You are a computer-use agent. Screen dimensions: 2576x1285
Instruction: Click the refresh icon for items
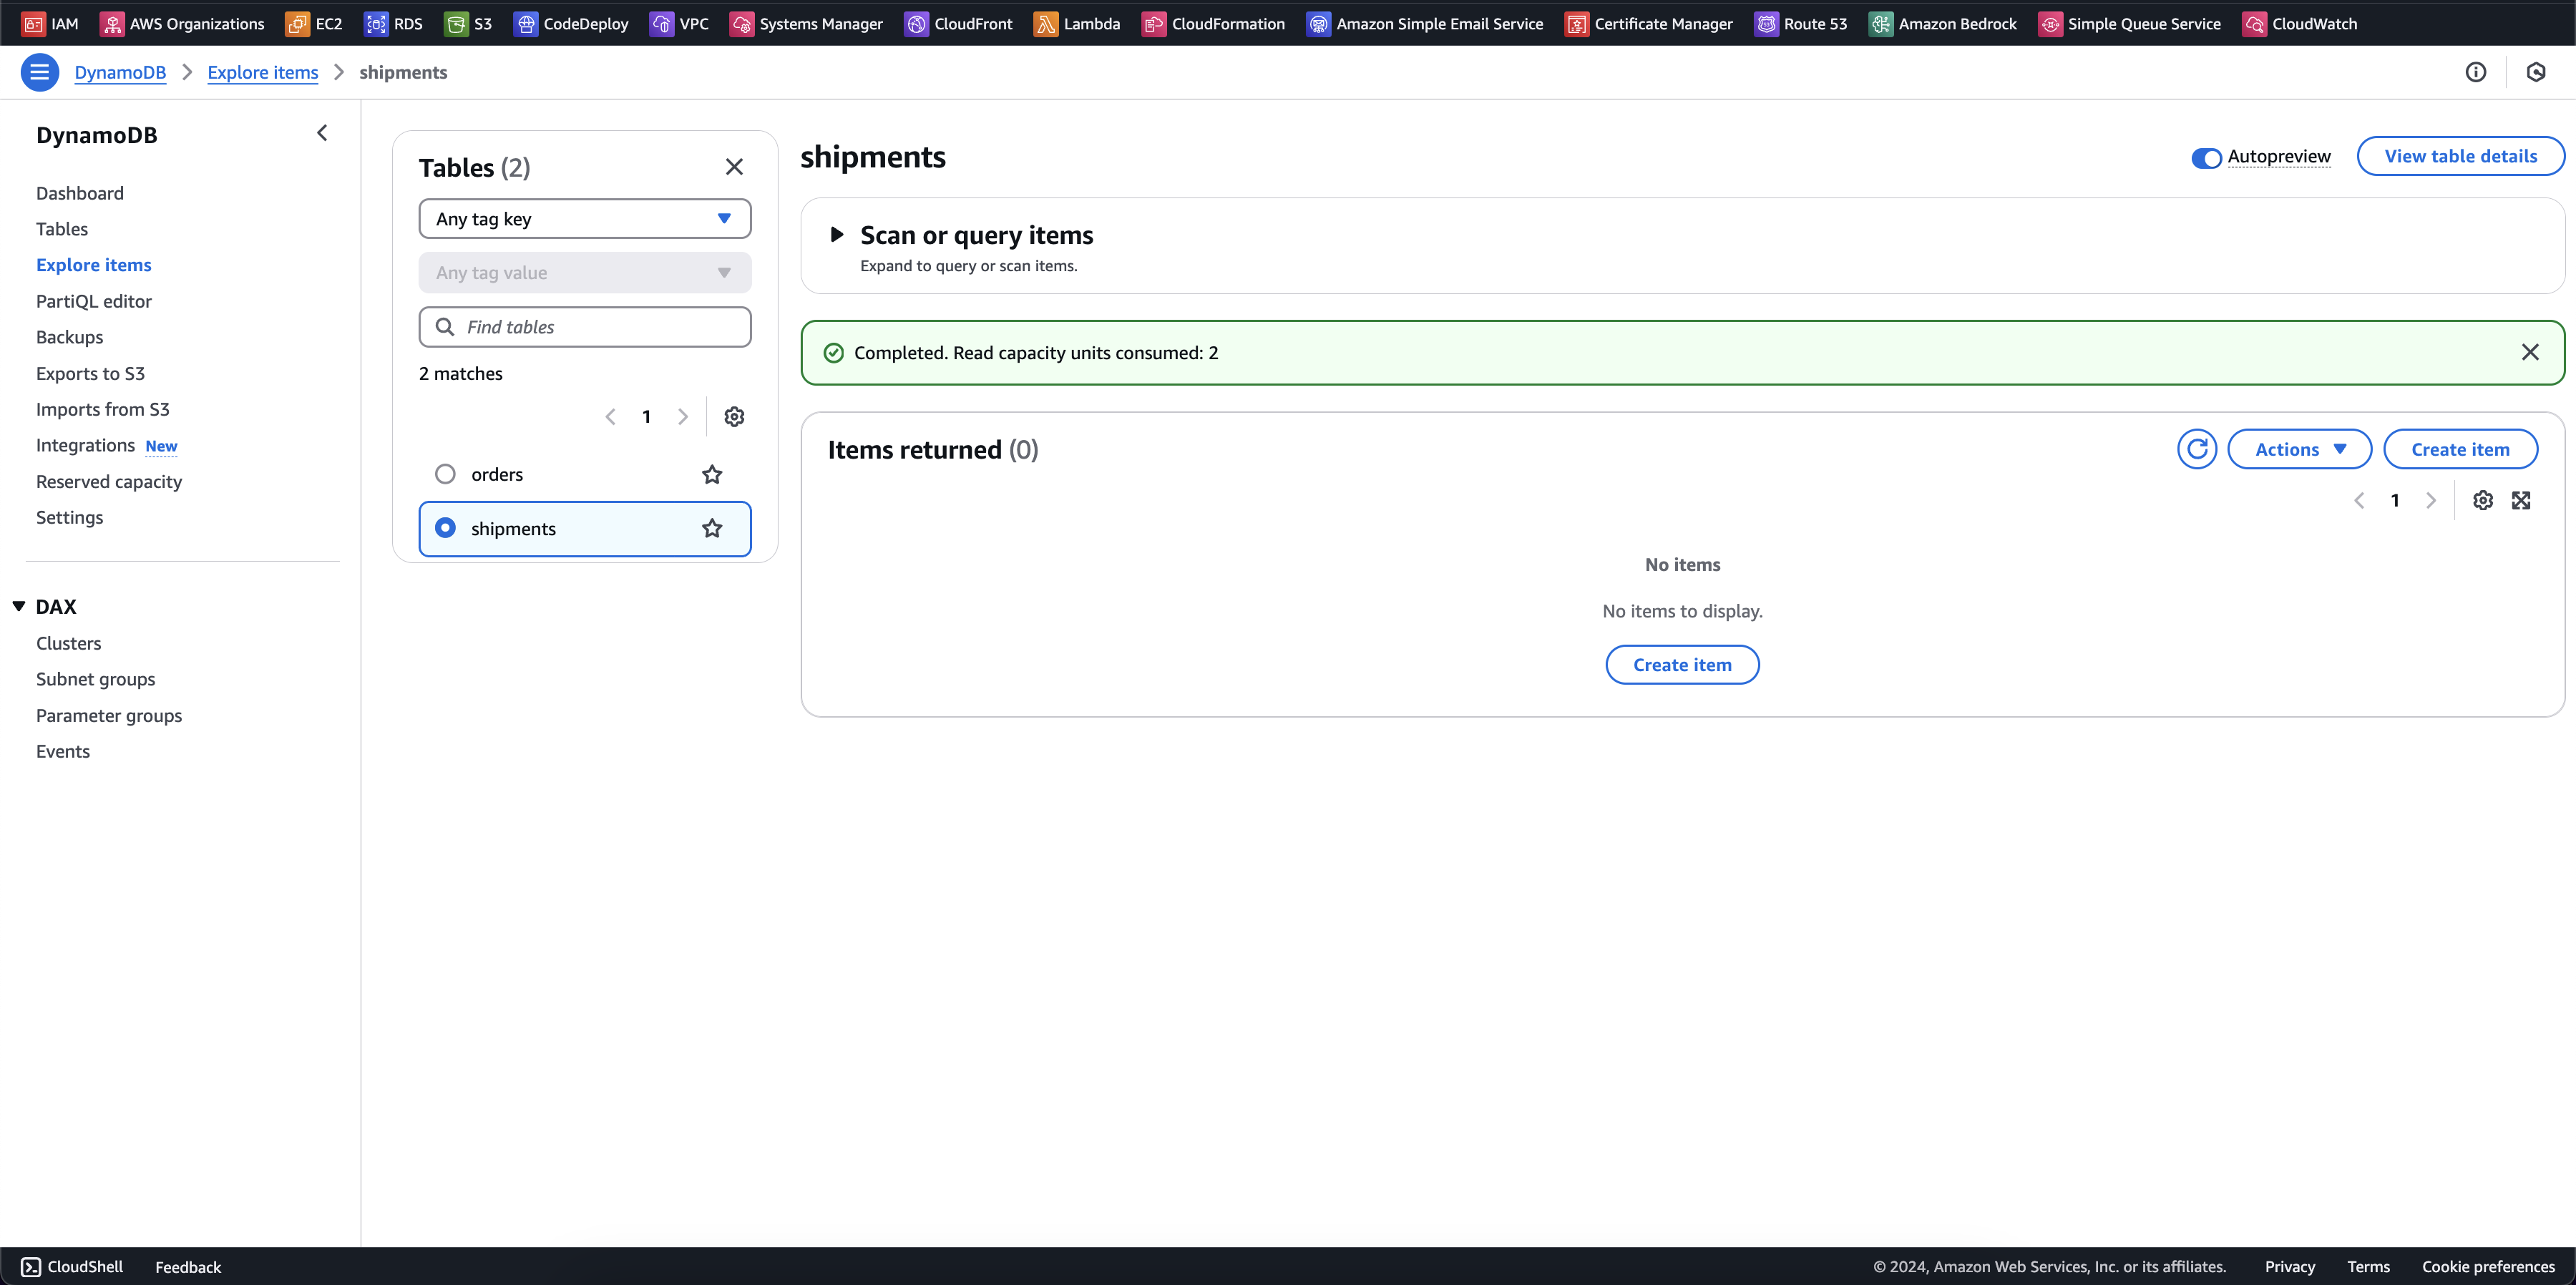pos(2198,449)
